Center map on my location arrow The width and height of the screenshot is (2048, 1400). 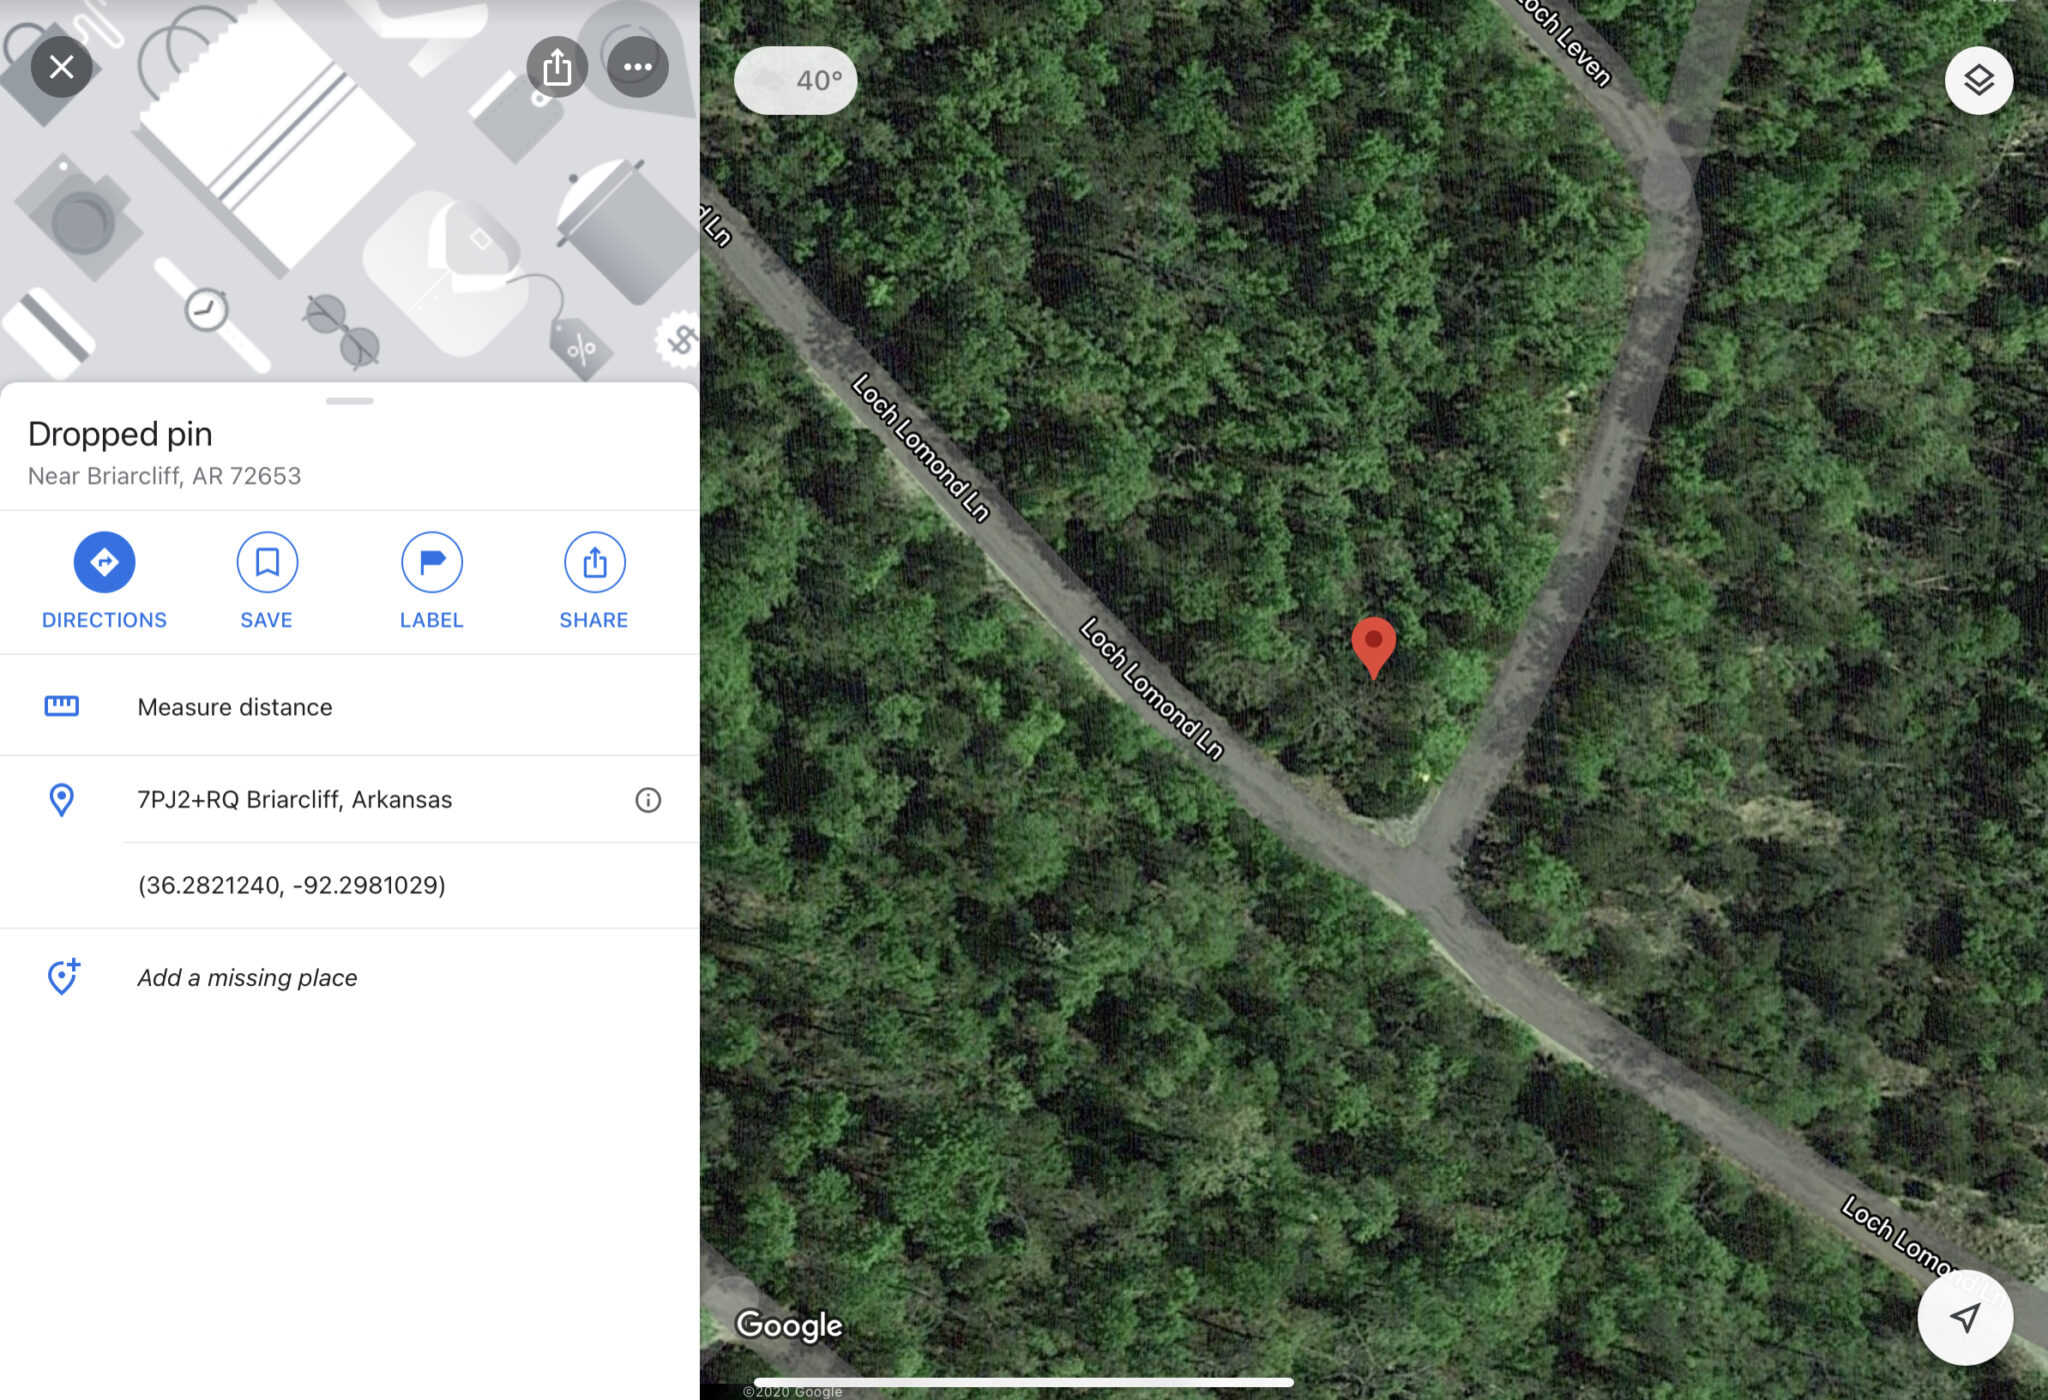(x=1965, y=1318)
